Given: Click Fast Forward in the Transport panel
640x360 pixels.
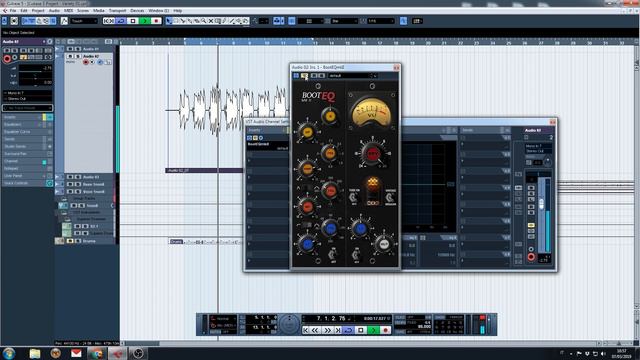Looking at the screenshot, I should click(327, 330).
